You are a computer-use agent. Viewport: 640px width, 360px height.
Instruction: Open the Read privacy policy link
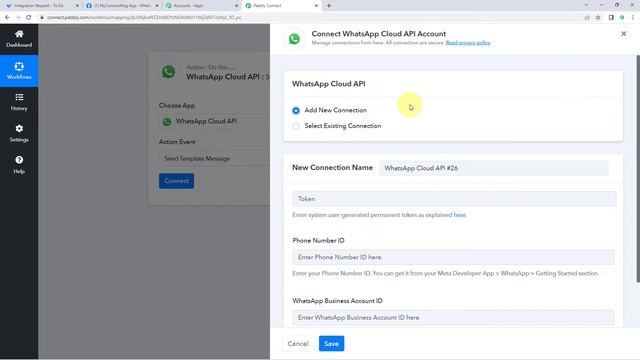(x=468, y=43)
